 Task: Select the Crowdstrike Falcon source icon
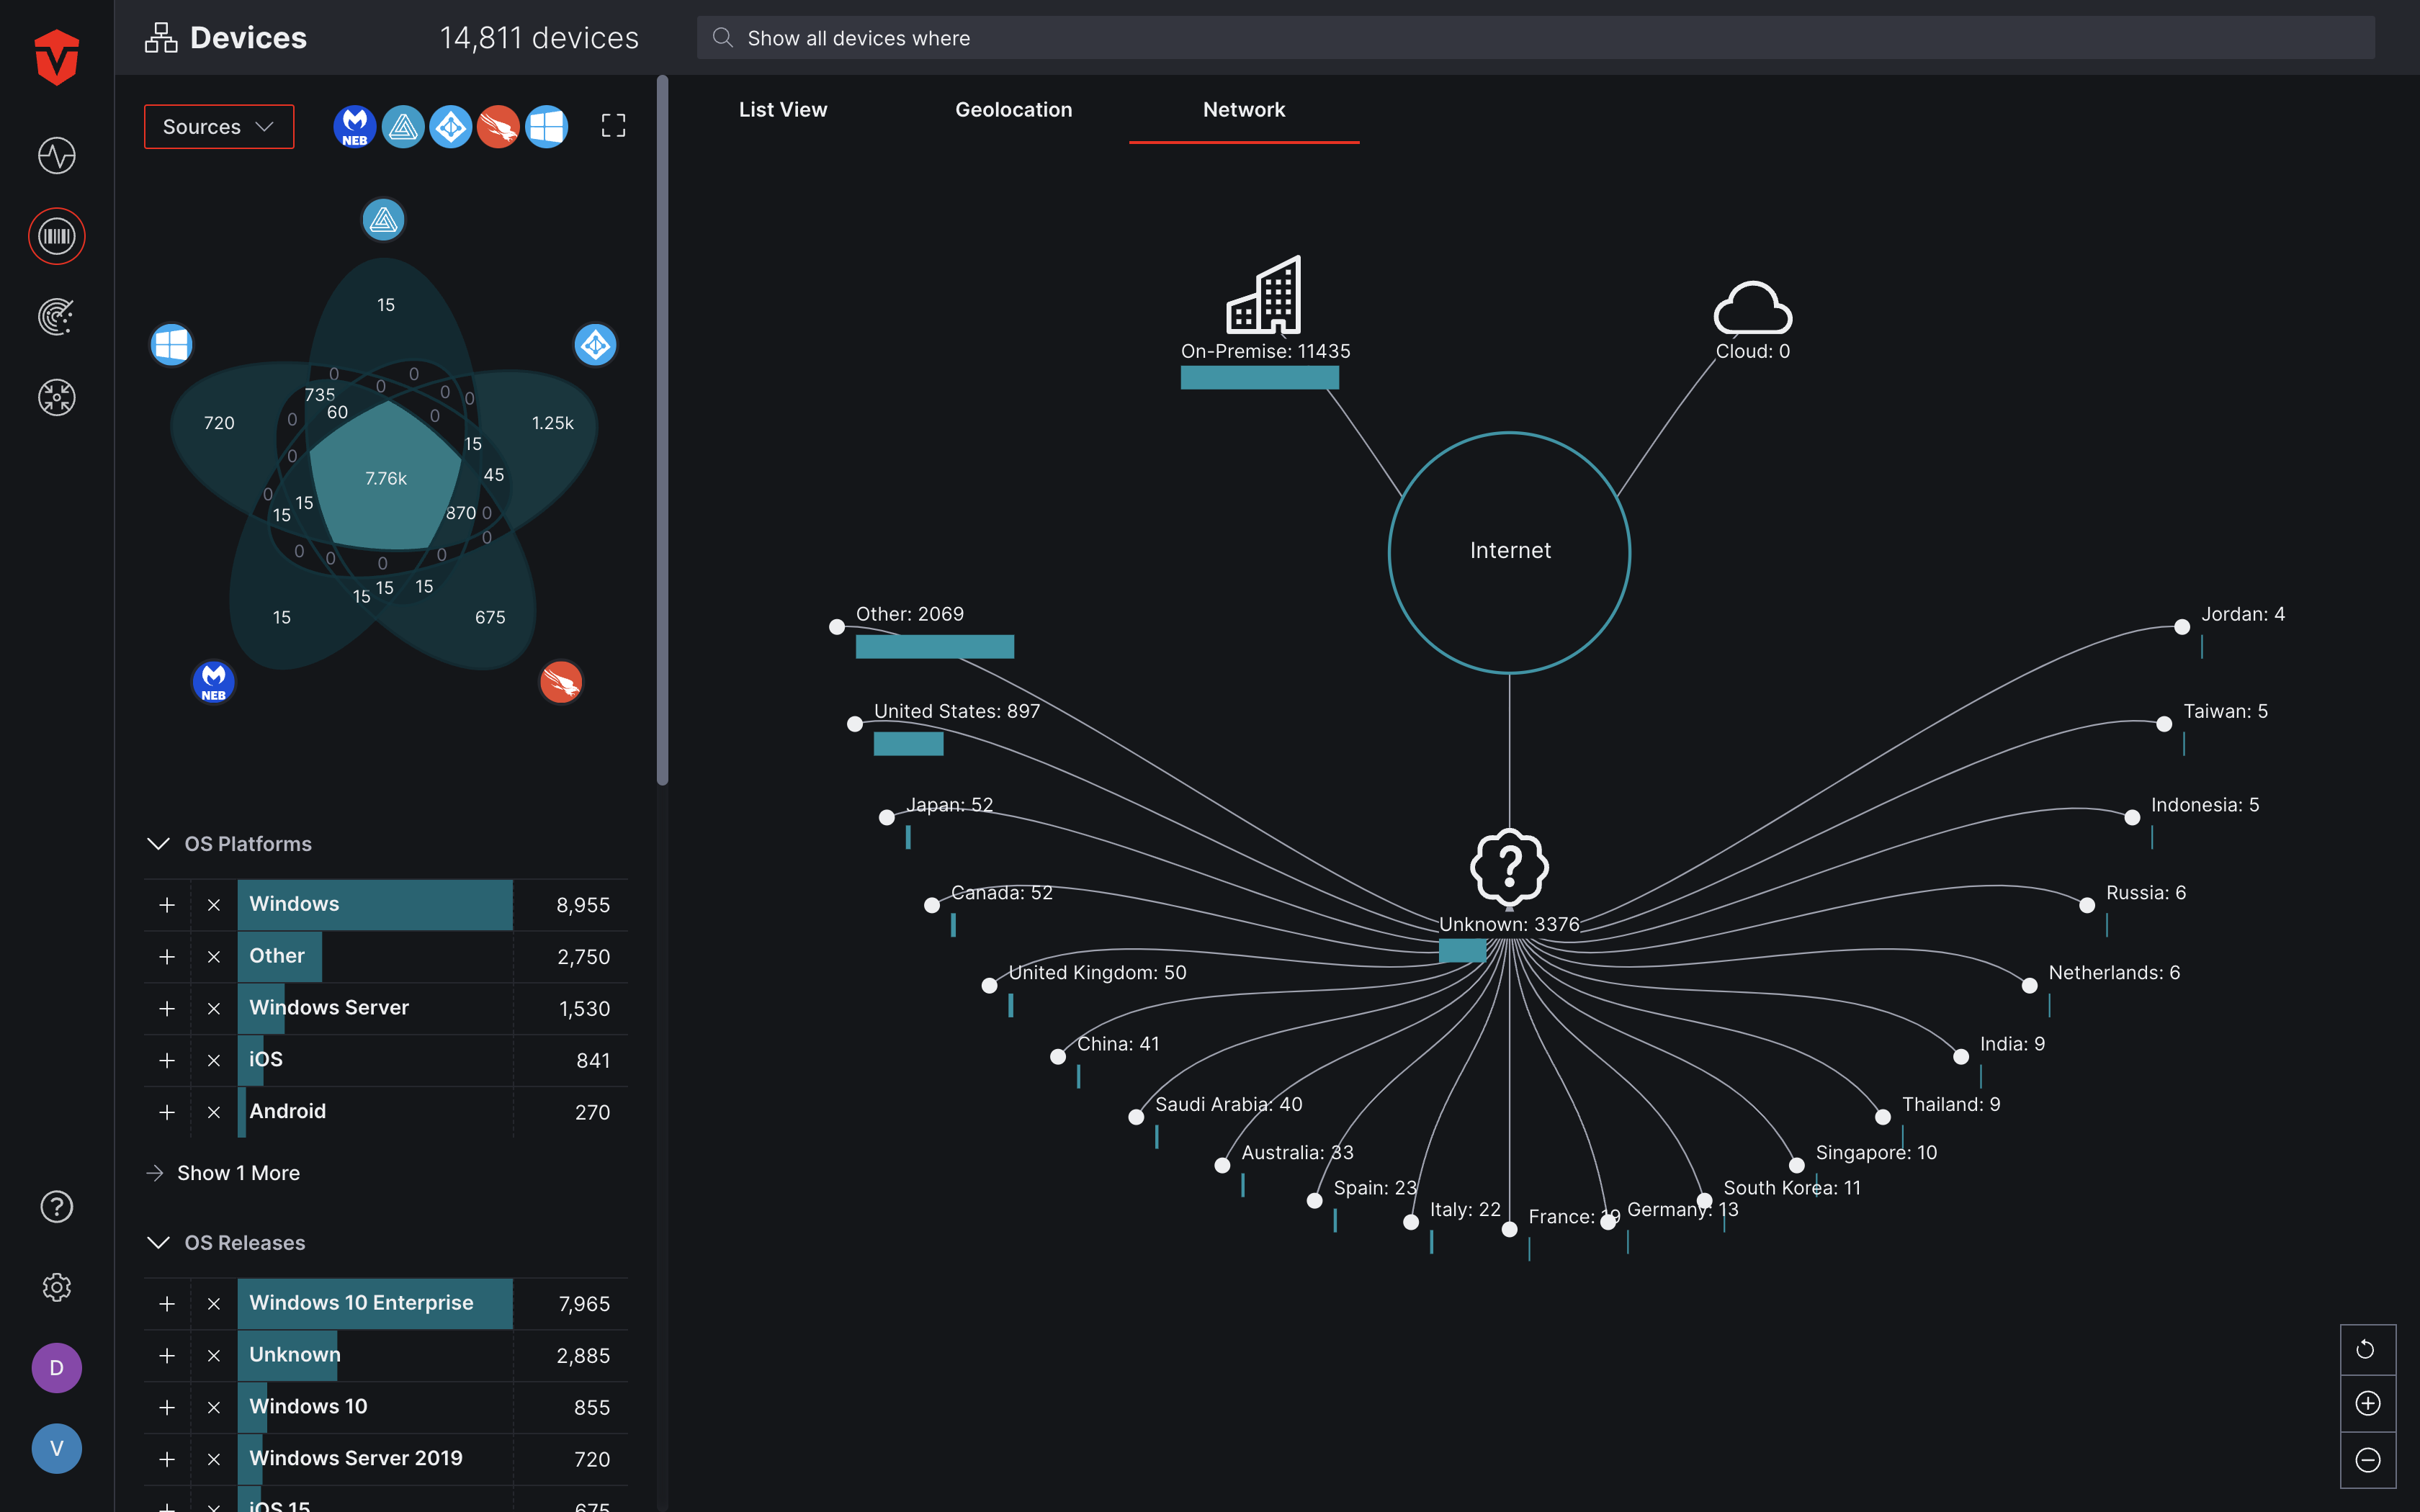(495, 125)
